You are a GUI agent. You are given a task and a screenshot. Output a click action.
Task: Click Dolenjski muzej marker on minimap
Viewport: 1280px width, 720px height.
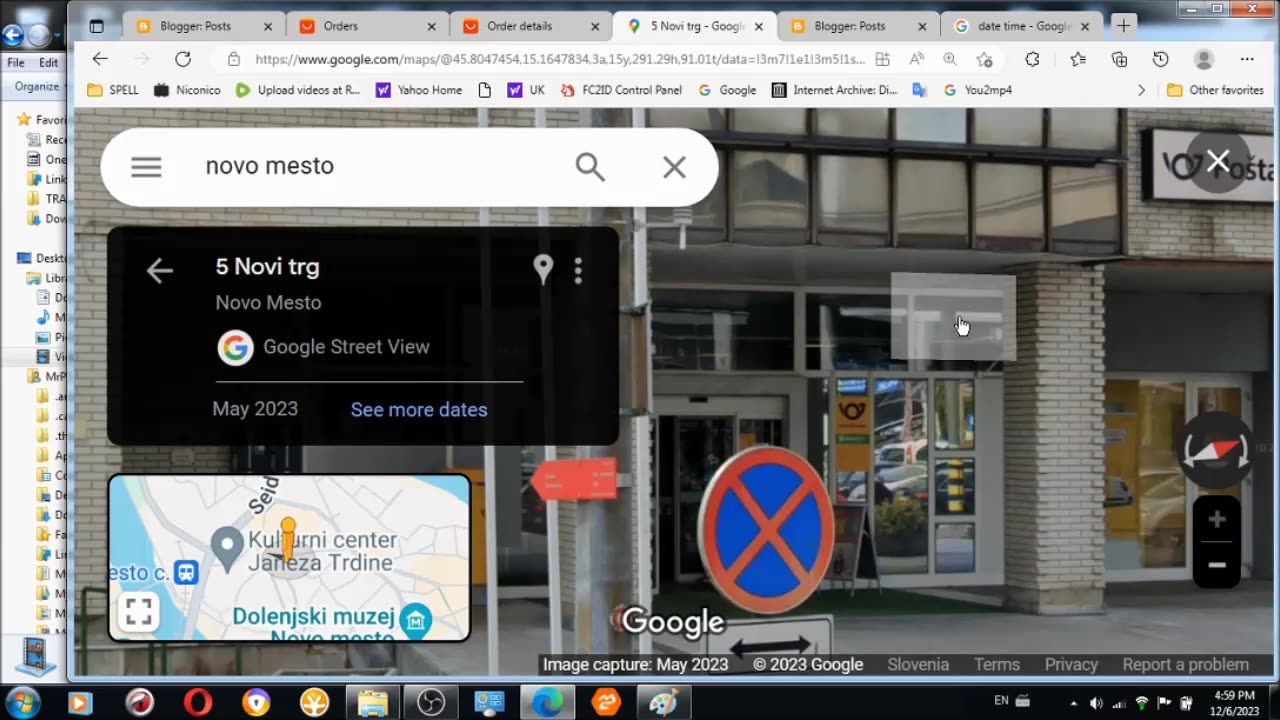[416, 620]
